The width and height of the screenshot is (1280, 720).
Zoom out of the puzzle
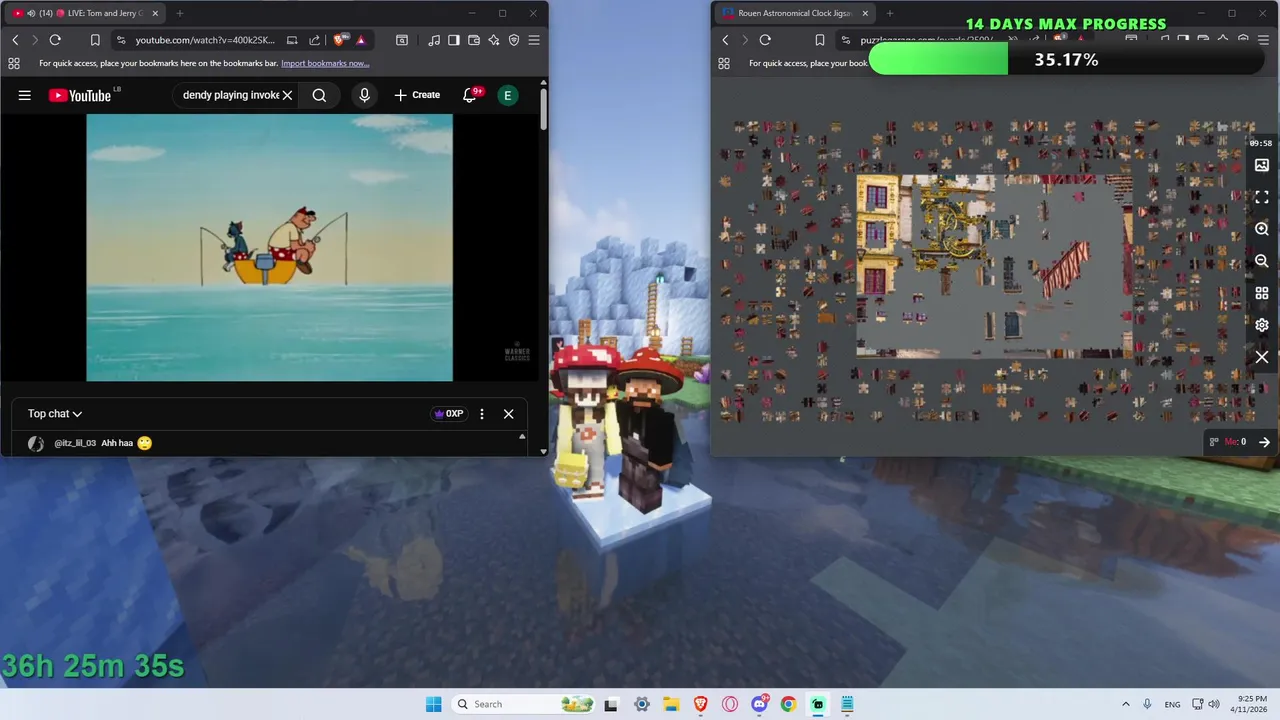click(1262, 261)
